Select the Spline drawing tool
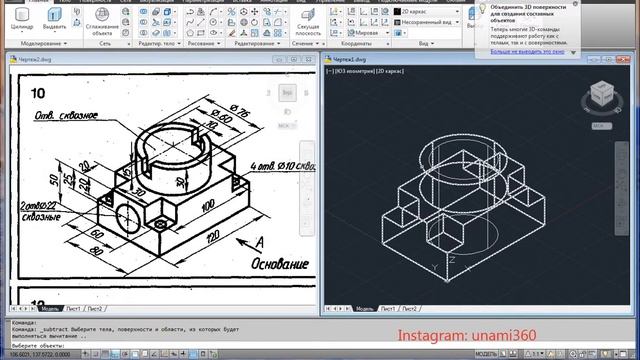This screenshot has height=360, width=640. [x=190, y=22]
